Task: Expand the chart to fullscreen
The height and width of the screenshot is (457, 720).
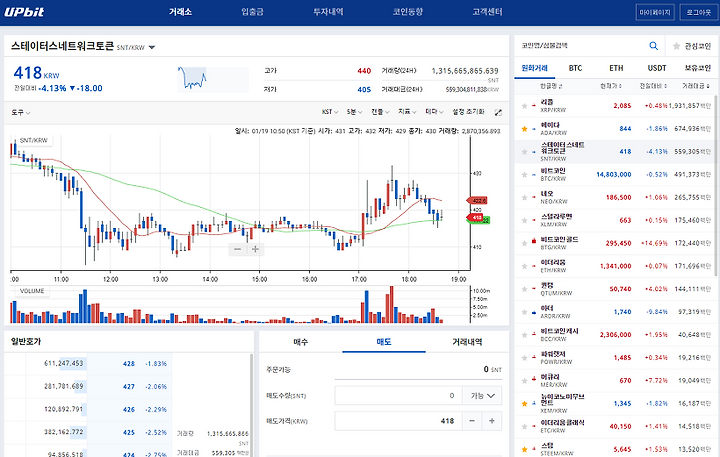Action: tap(498, 112)
